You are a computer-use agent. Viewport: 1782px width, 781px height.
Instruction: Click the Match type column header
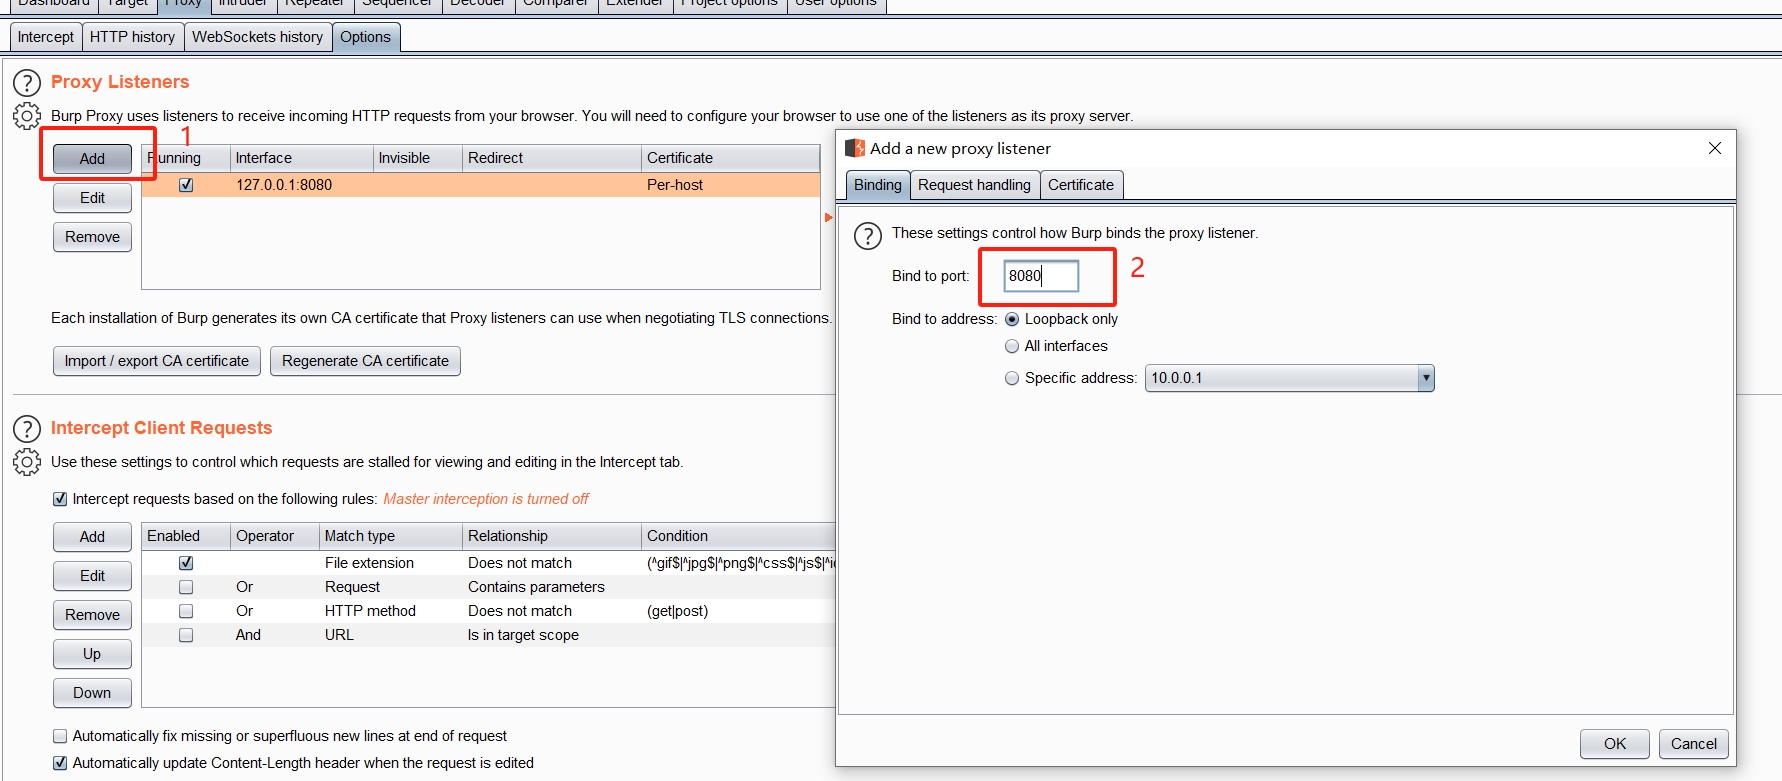[391, 536]
